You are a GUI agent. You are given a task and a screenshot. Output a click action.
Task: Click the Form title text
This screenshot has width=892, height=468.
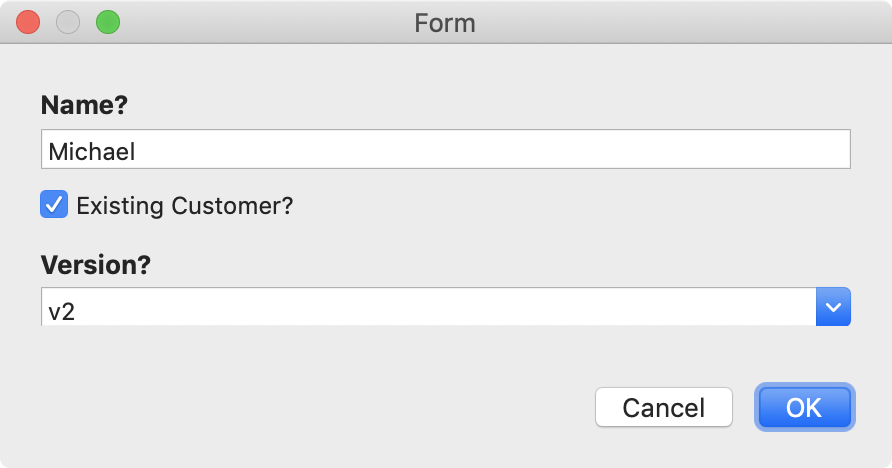point(445,23)
